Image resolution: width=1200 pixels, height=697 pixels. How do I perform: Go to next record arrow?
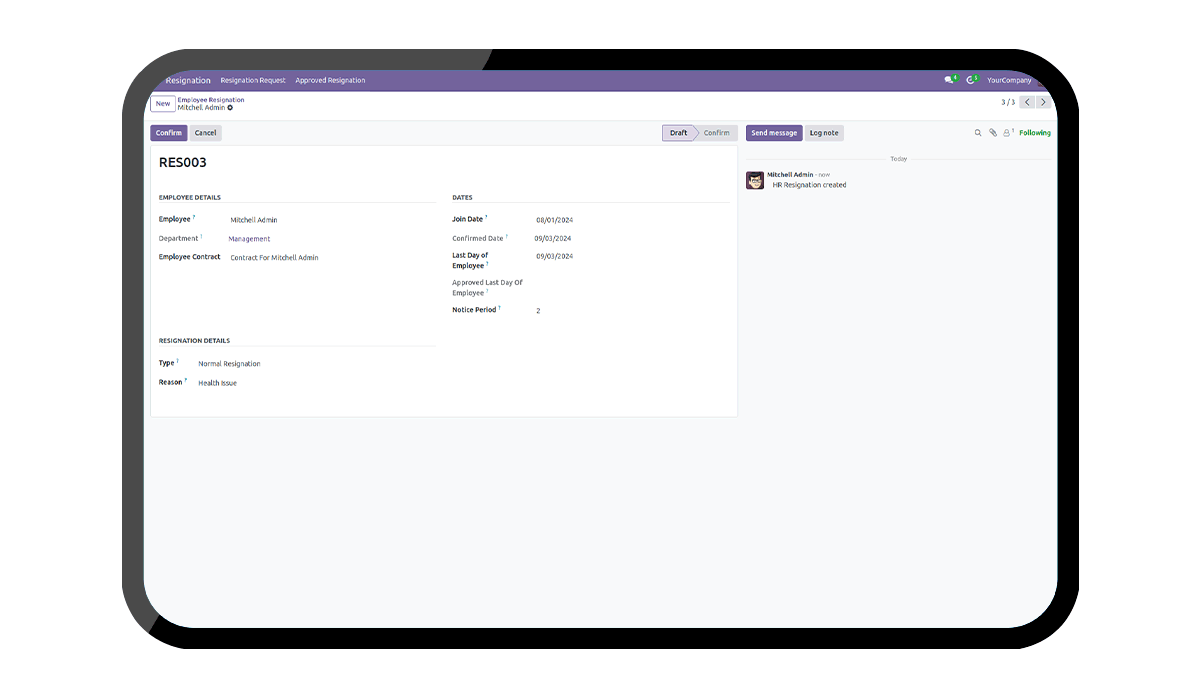[x=1044, y=102]
